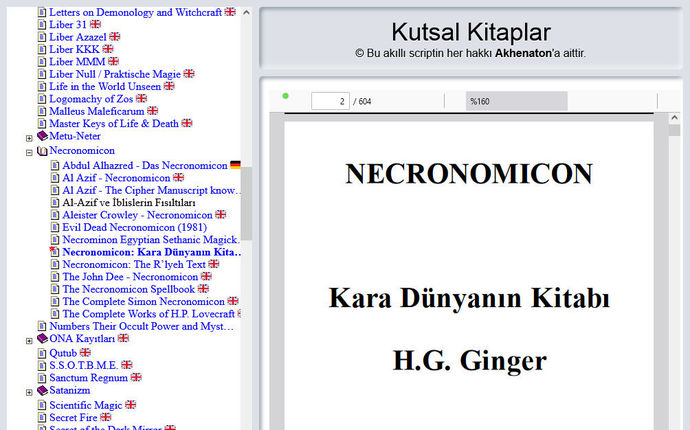Open Necronomicon: The R'lyeh Text
Image resolution: width=690 pixels, height=430 pixels.
click(x=134, y=264)
